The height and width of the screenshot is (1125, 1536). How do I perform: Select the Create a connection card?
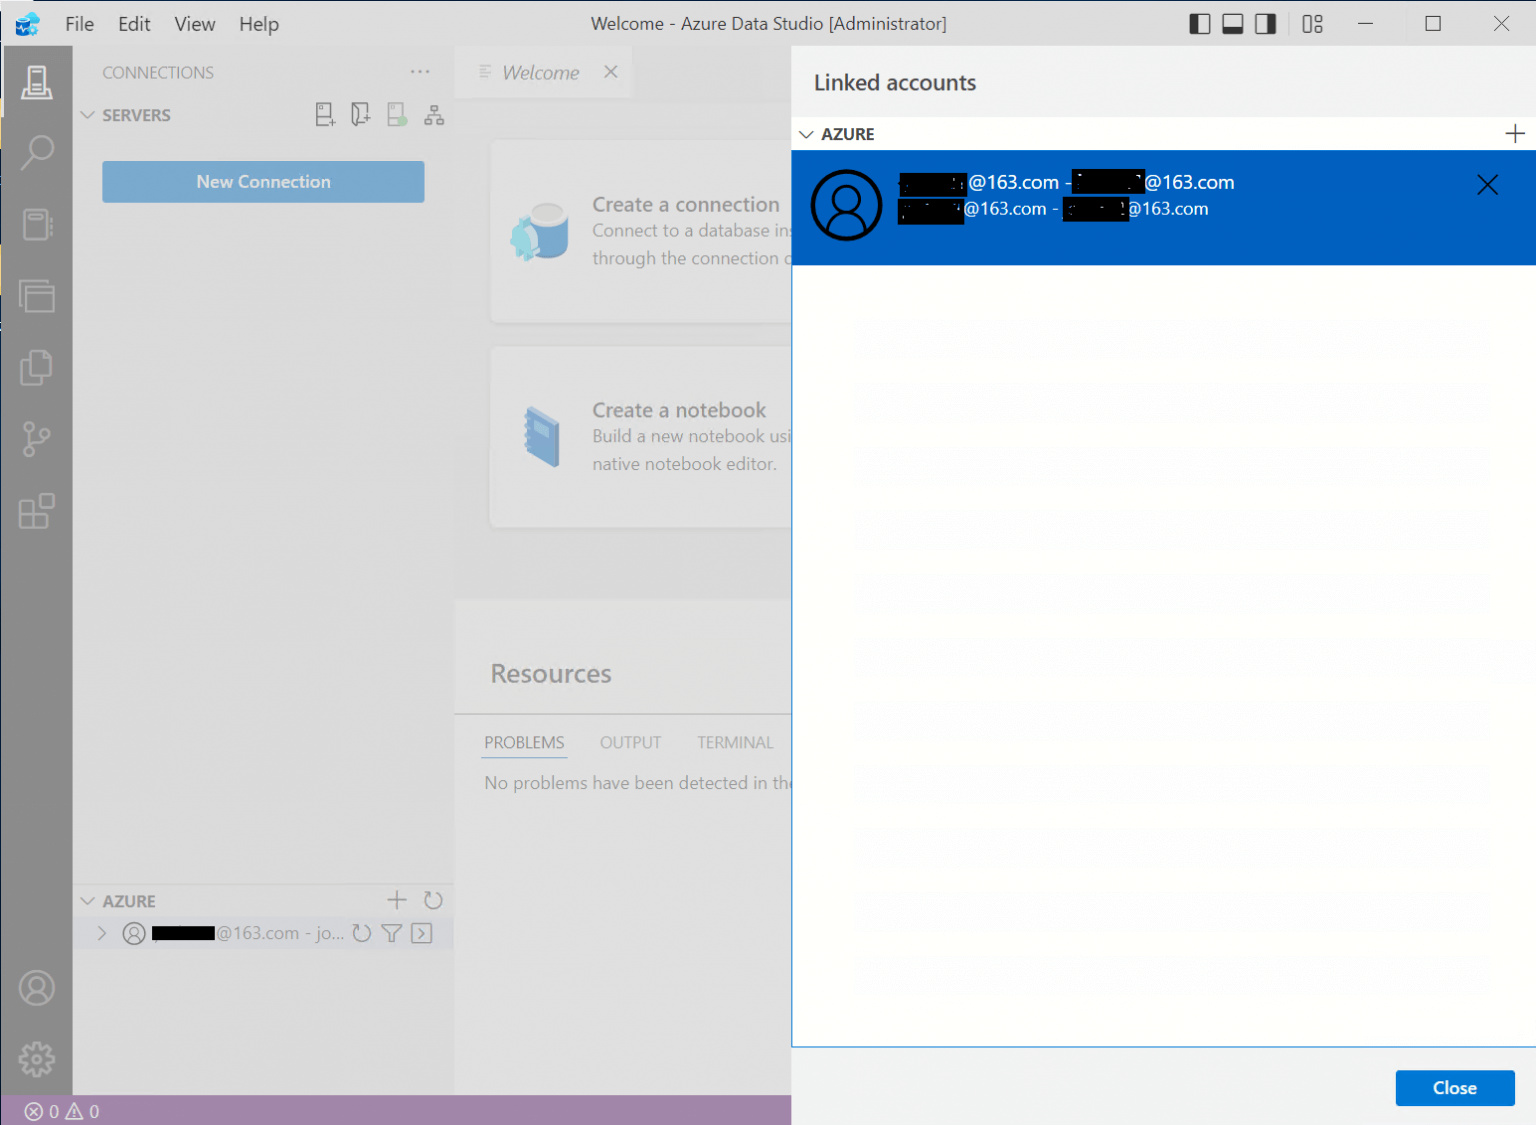(x=641, y=231)
